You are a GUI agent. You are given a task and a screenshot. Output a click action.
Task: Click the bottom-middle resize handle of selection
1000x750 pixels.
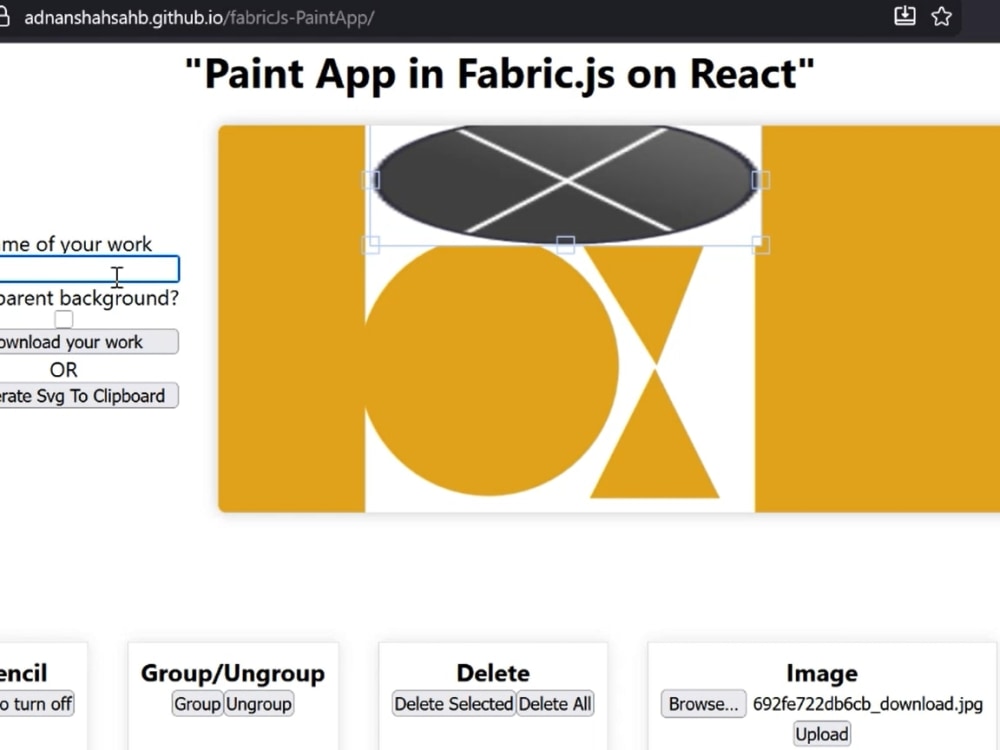coord(565,245)
